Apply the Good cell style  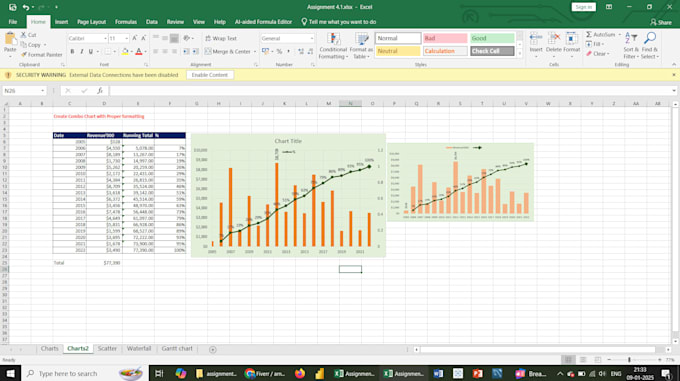pyautogui.click(x=492, y=38)
